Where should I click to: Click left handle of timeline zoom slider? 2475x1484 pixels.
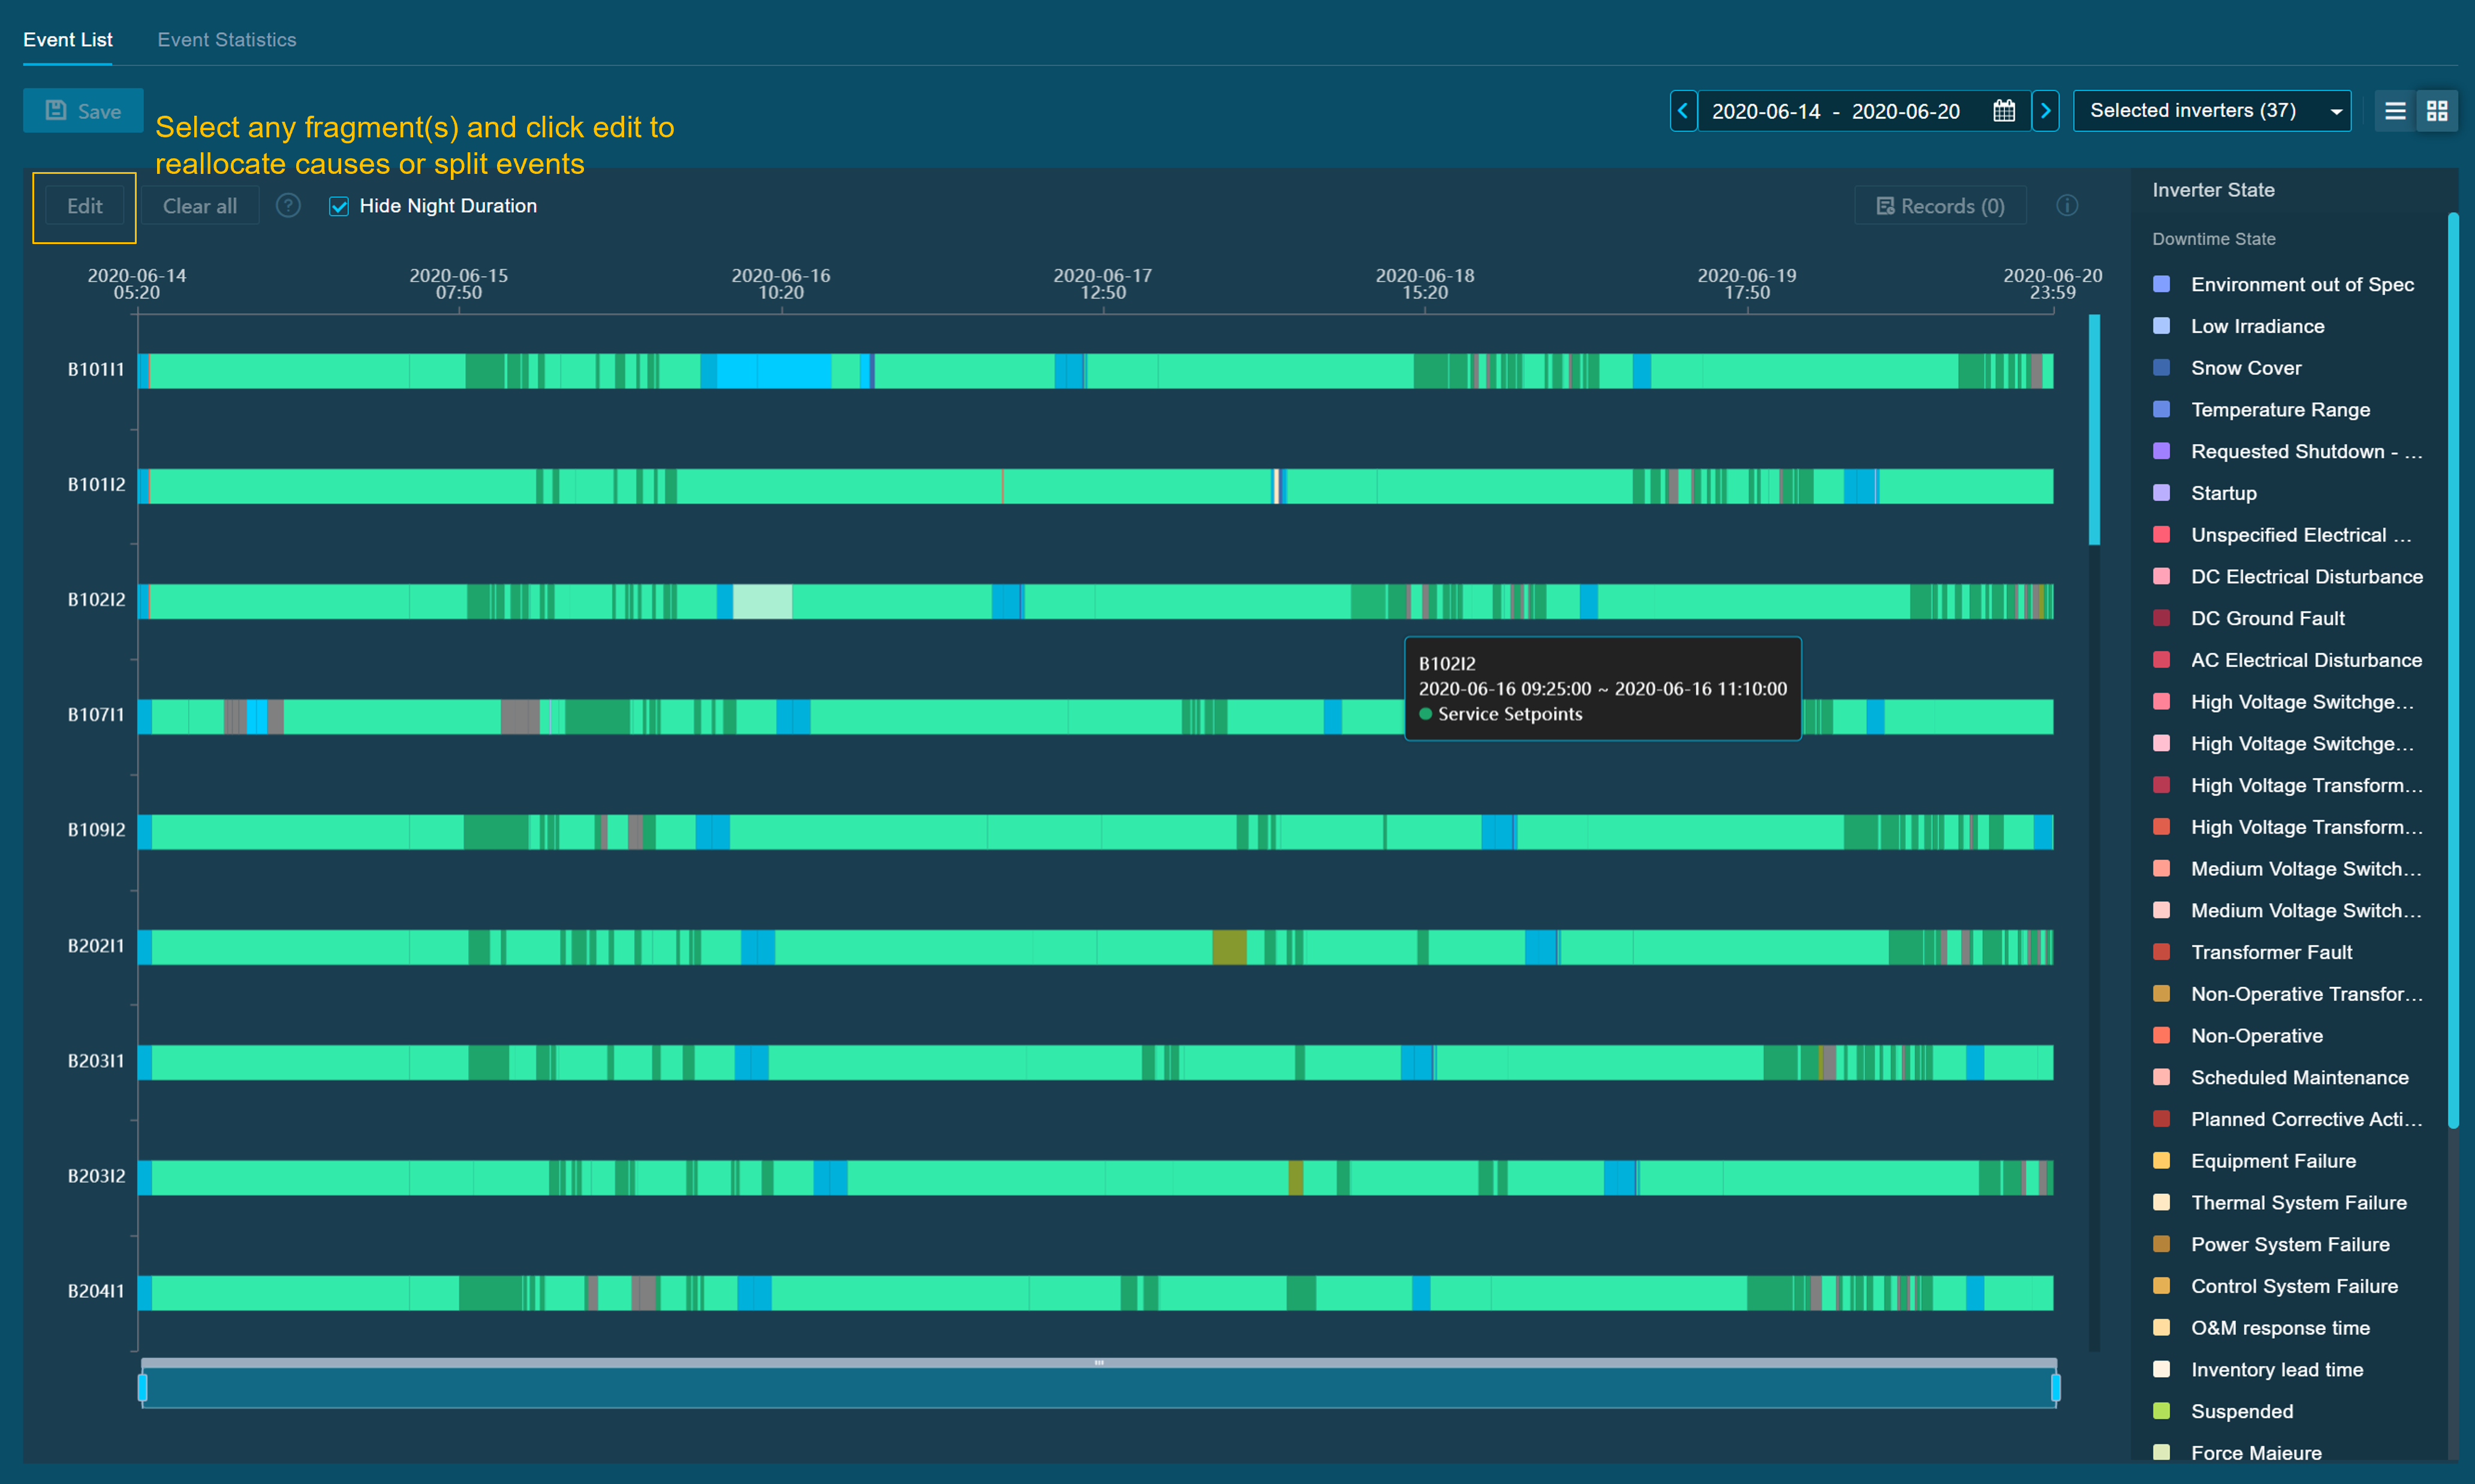[x=143, y=1387]
